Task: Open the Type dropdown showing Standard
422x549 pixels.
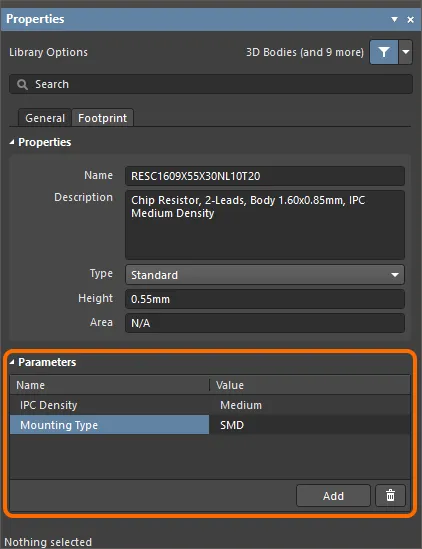Action: pos(265,275)
